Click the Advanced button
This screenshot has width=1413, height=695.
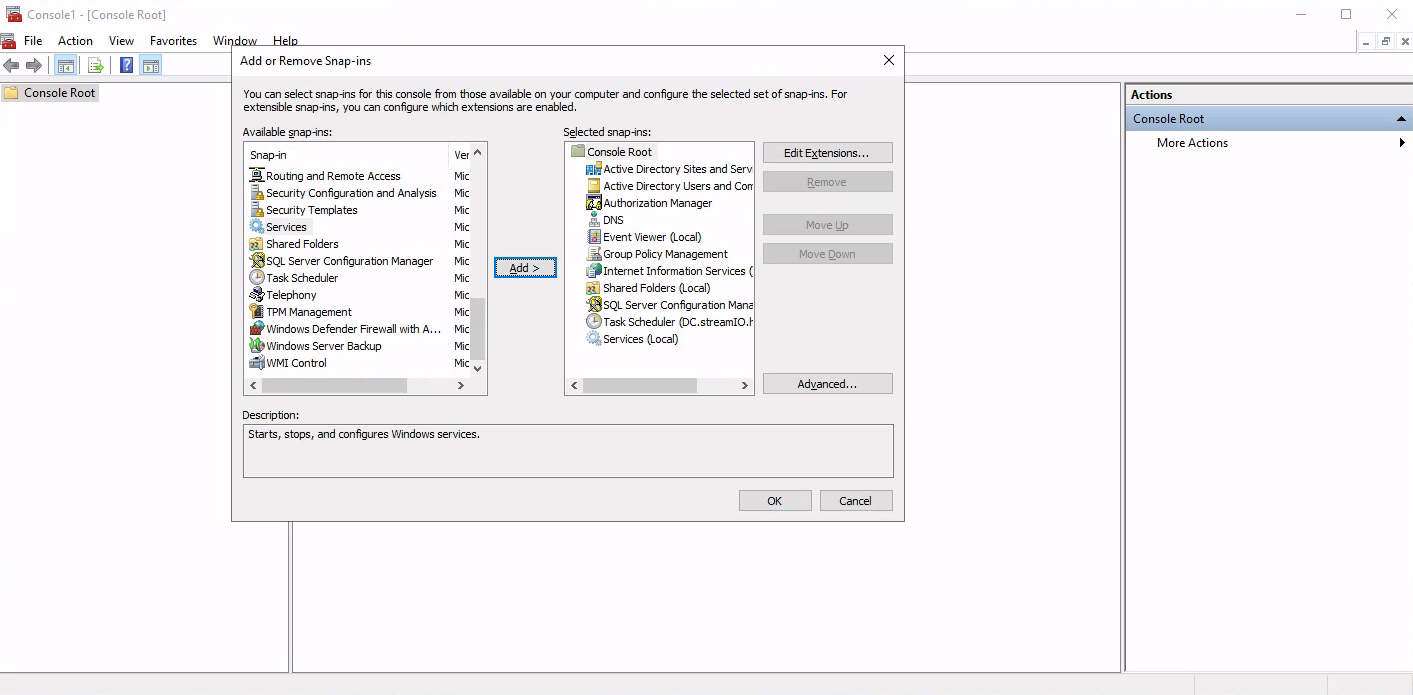point(827,384)
